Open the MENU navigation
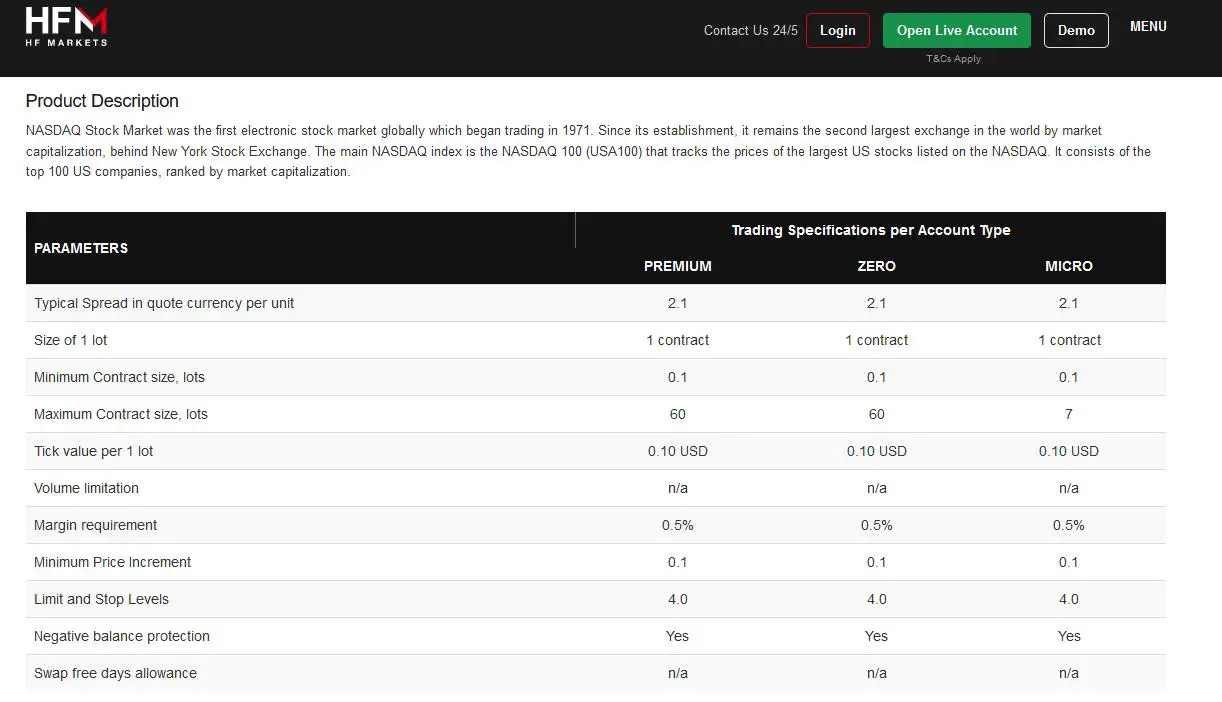Screen dimensions: 1222x702 [1148, 27]
